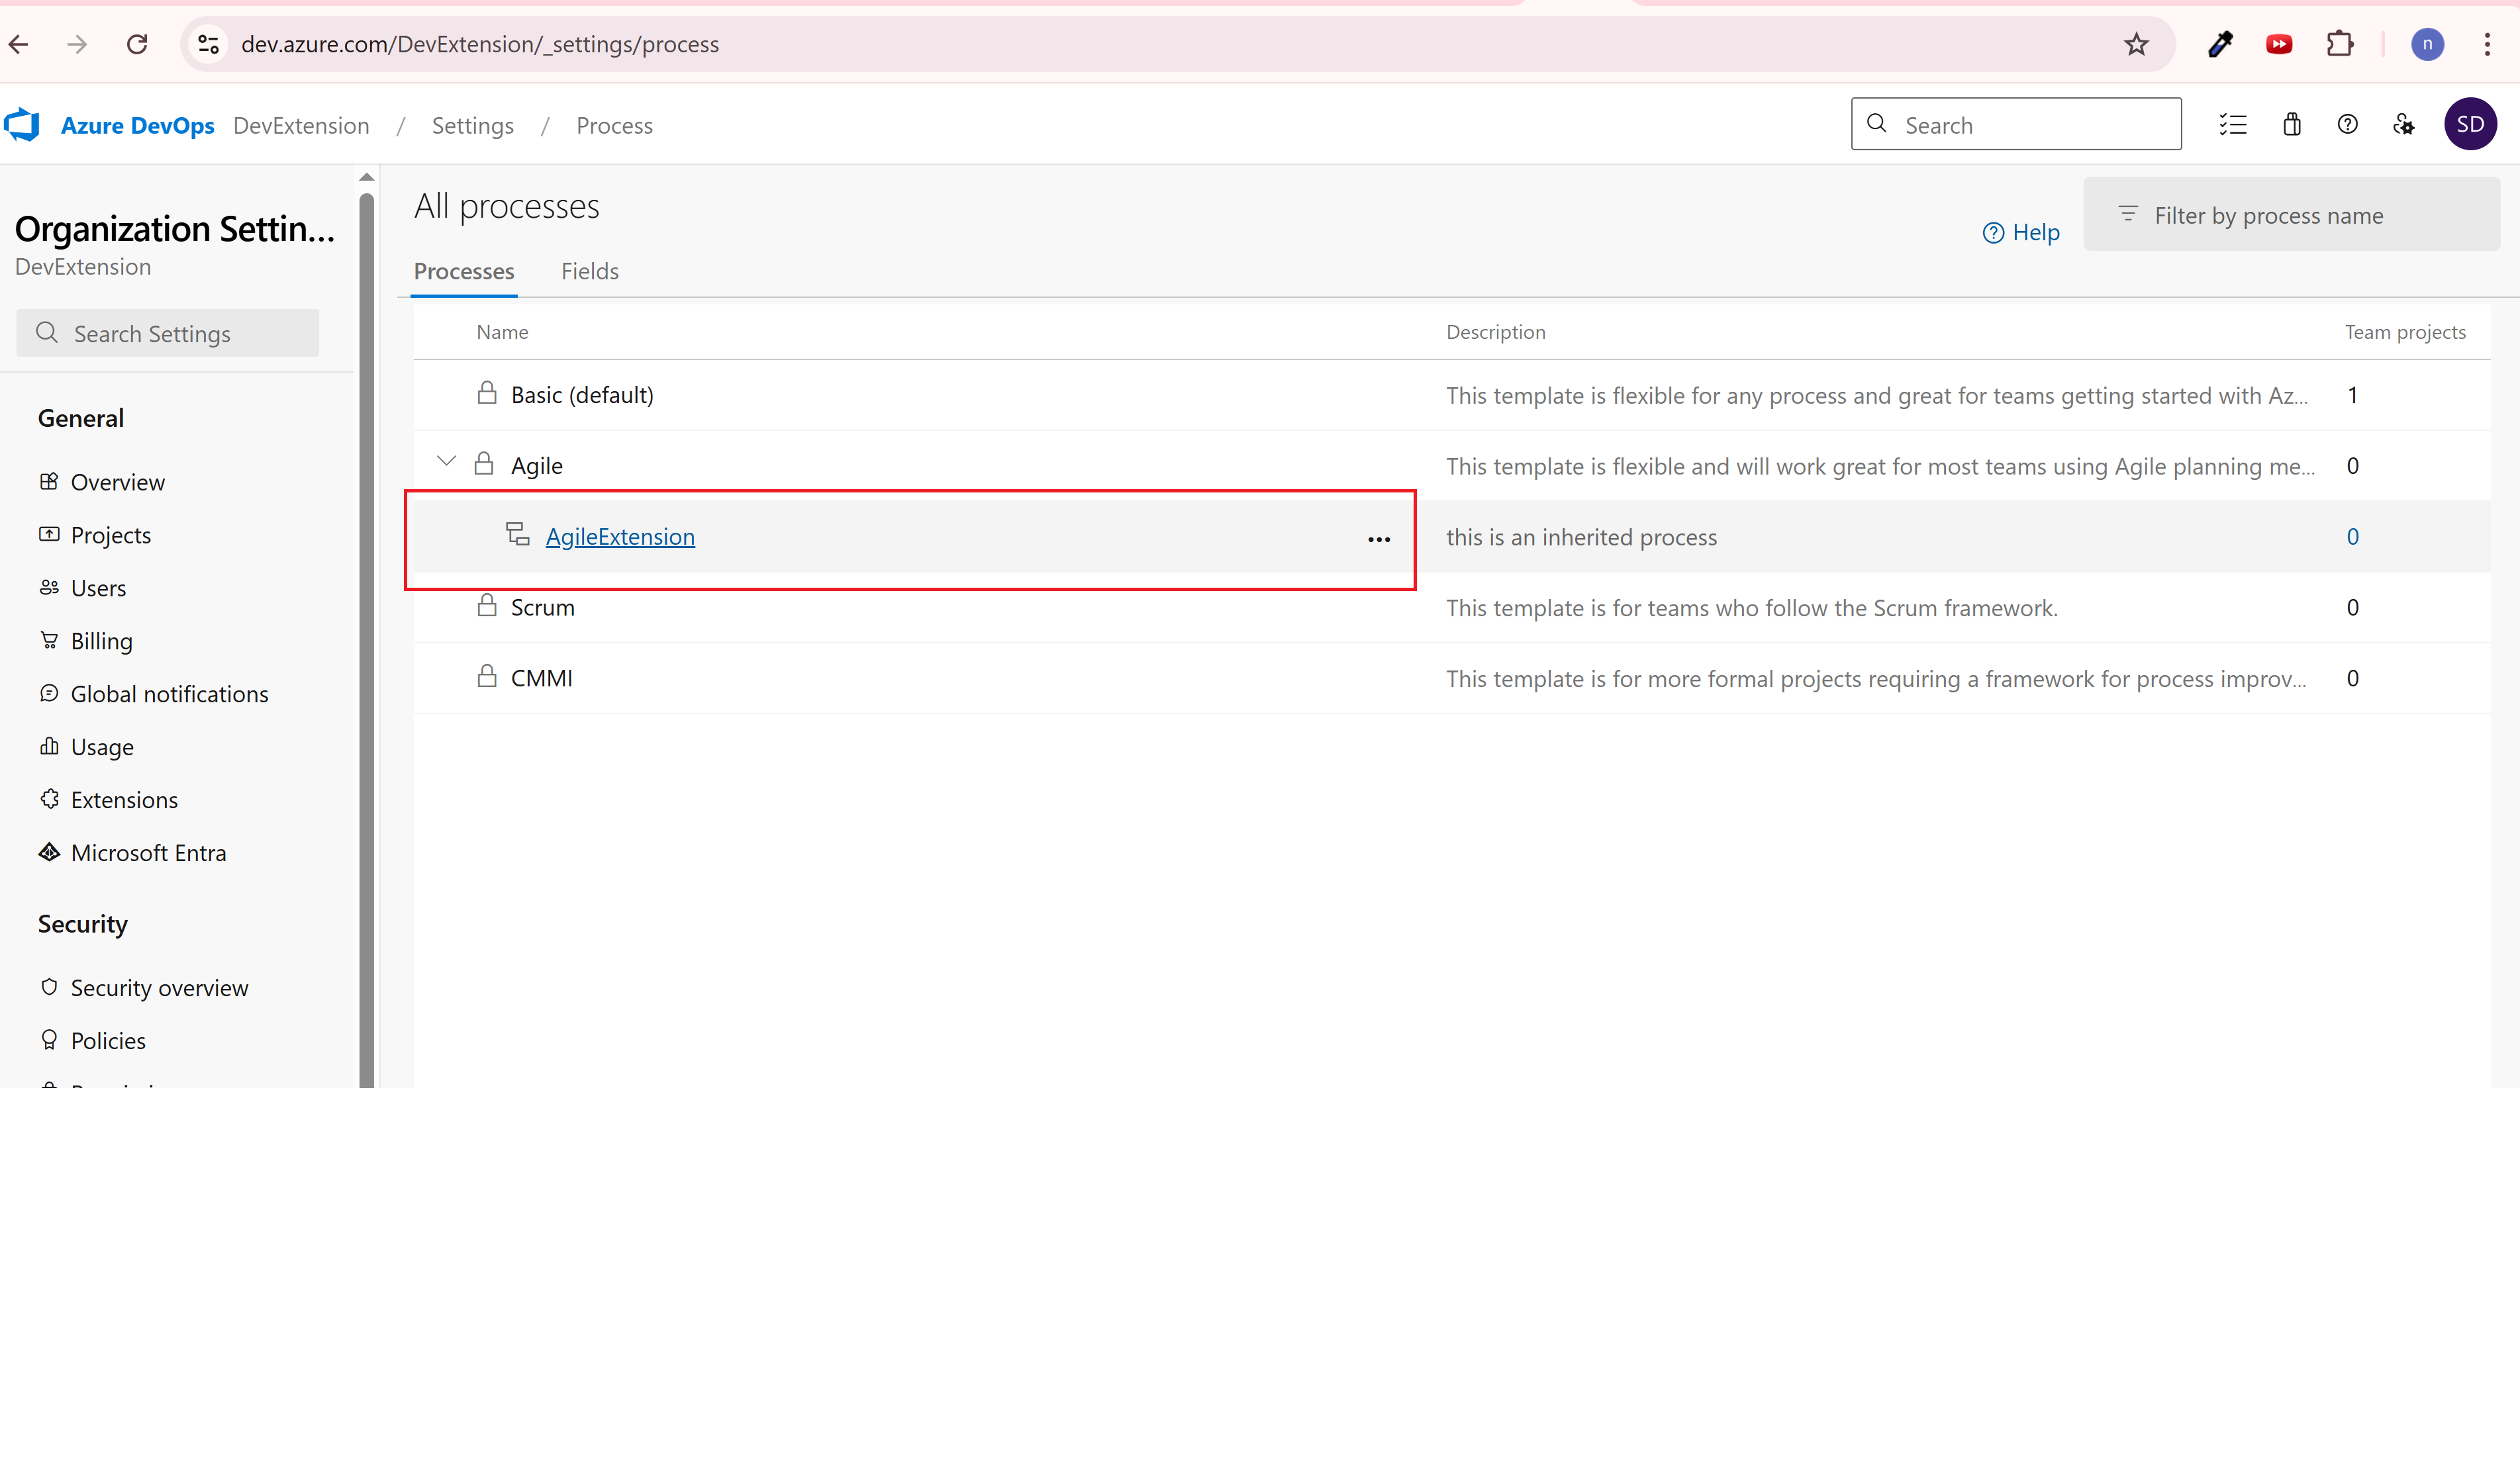This screenshot has height=1478, width=2520.
Task: Open the SD profile avatar
Action: (2469, 125)
